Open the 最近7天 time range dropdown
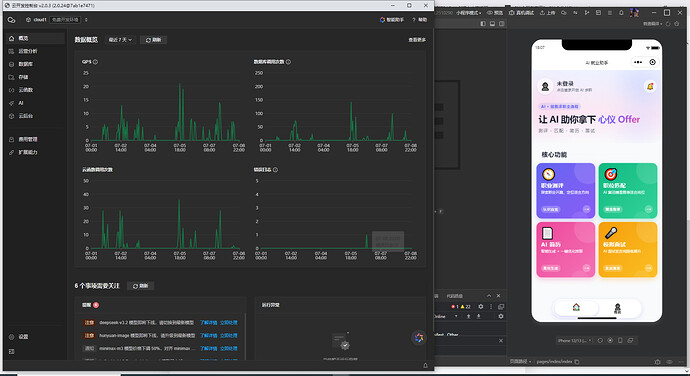 tap(120, 40)
